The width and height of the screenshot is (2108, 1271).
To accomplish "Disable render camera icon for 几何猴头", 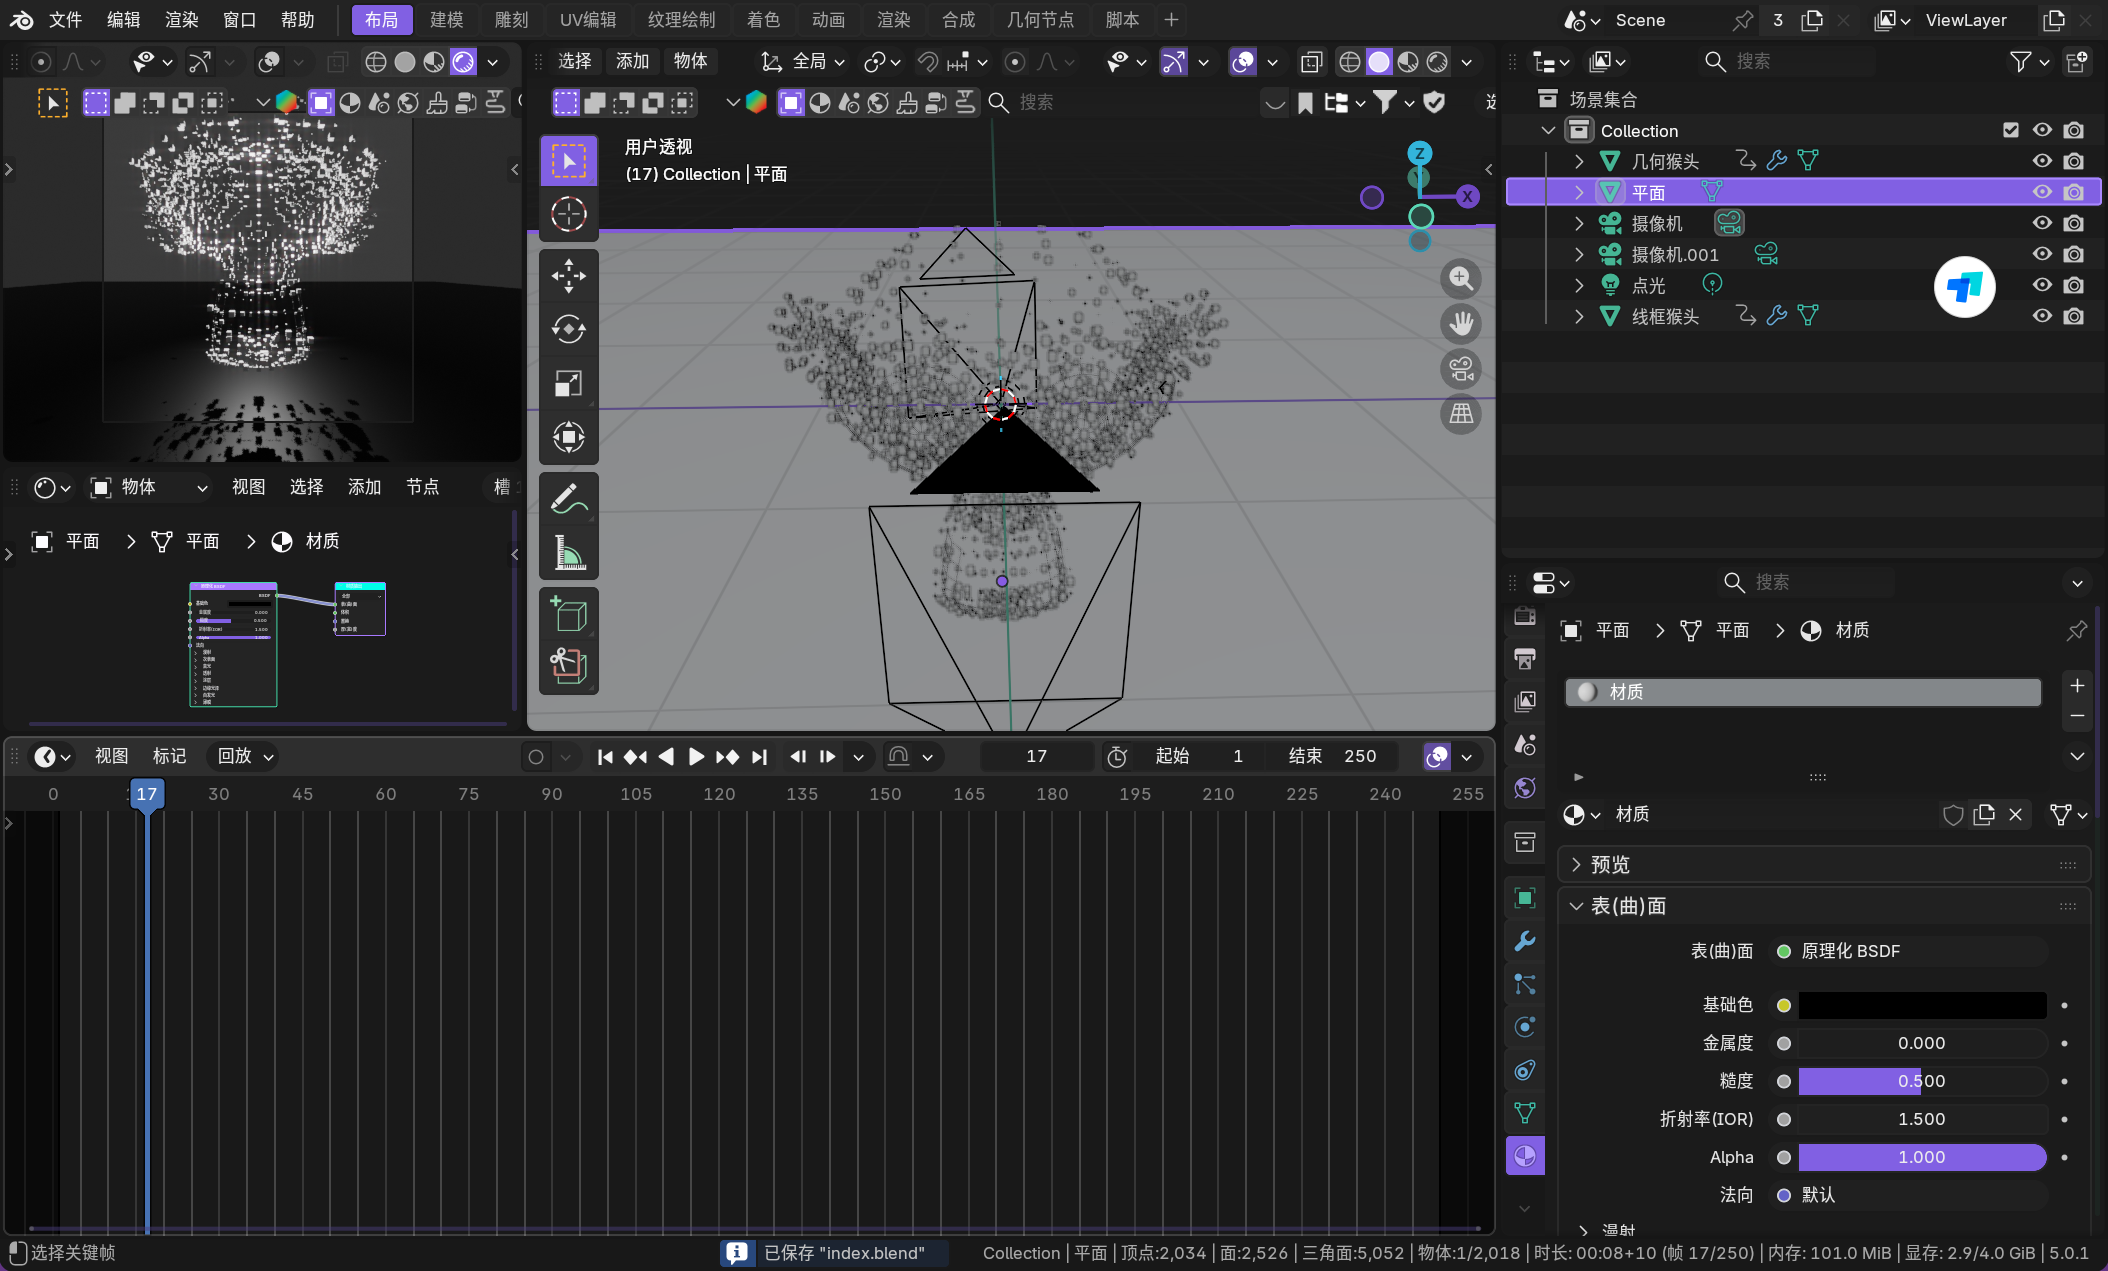I will [2074, 161].
